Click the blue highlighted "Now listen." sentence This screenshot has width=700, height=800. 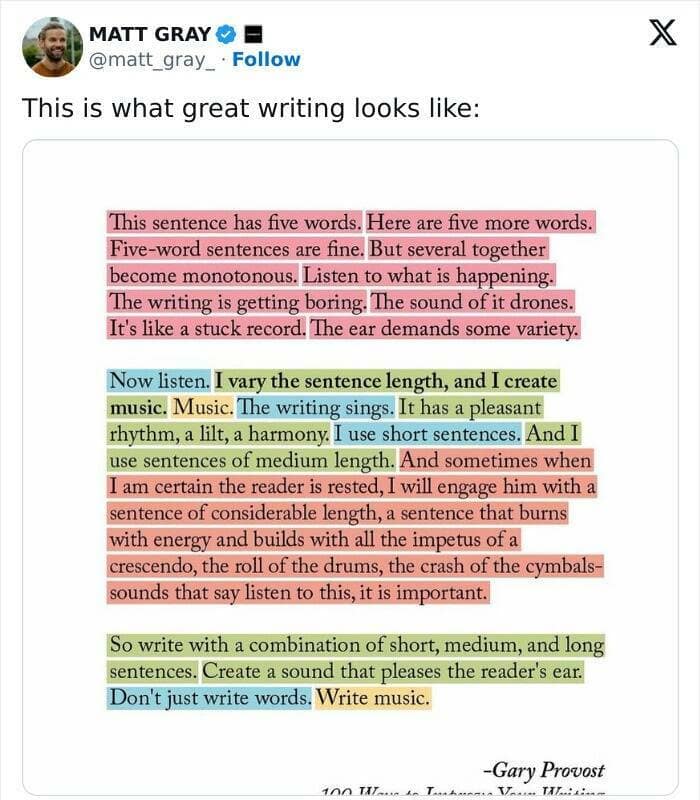[x=159, y=381]
